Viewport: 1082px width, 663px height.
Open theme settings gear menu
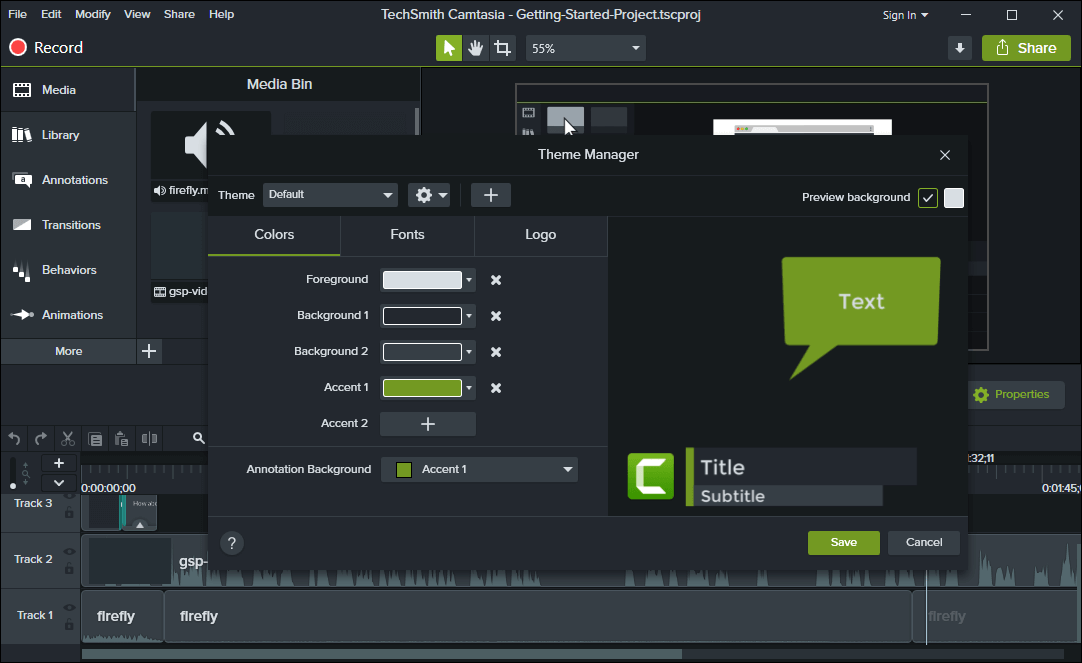tap(429, 195)
